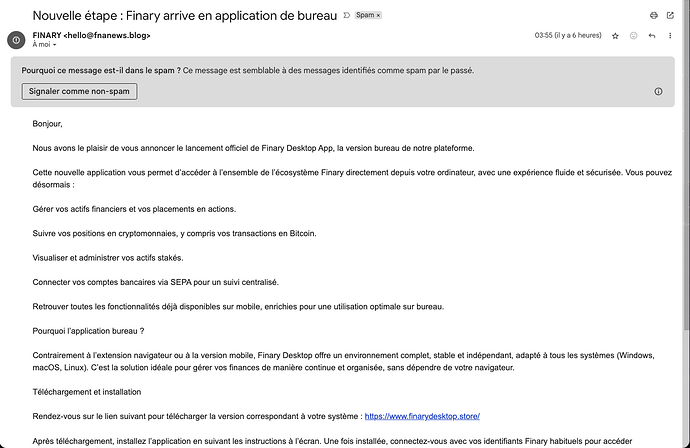Open the email in a new window

pyautogui.click(x=670, y=15)
